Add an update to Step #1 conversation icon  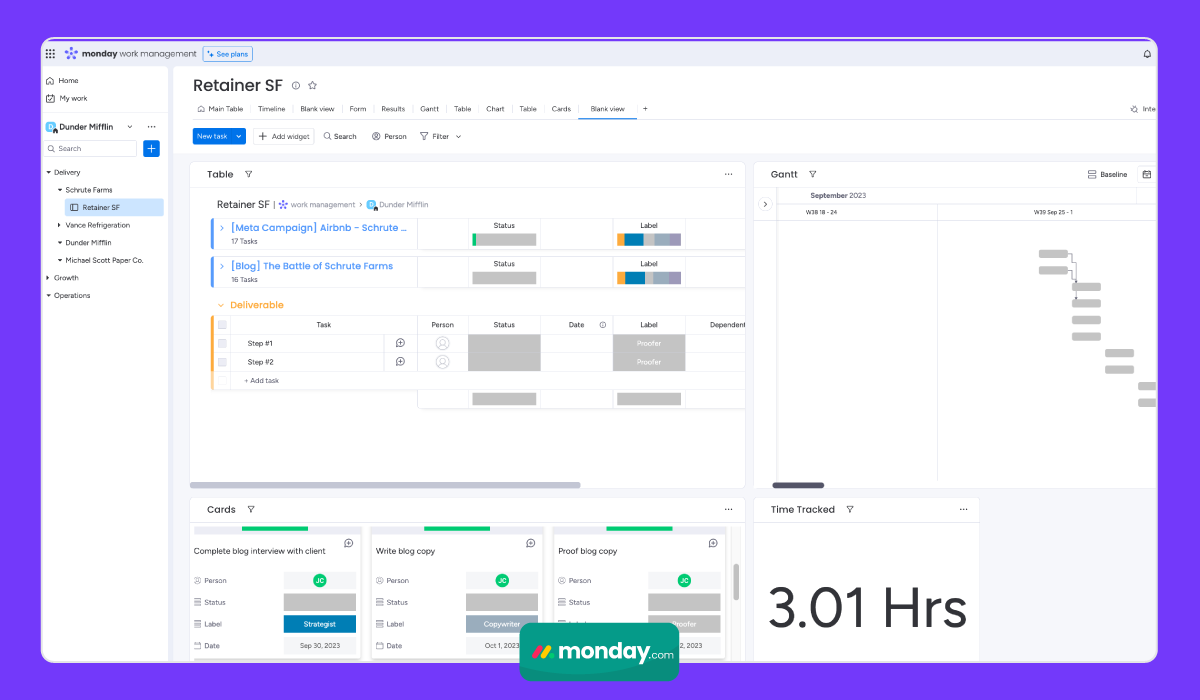[400, 343]
